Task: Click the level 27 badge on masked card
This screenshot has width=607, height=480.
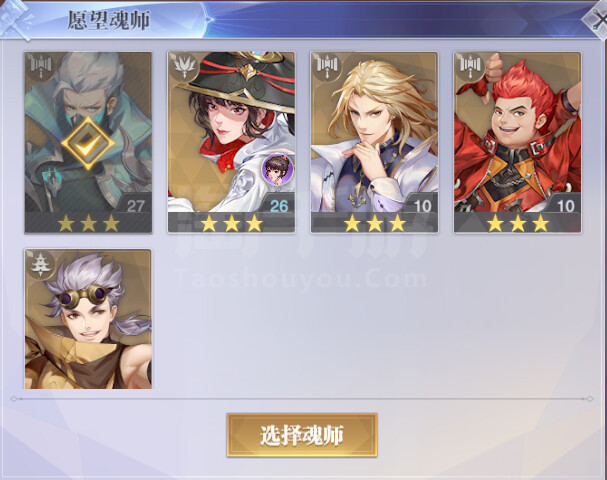Action: 135,205
